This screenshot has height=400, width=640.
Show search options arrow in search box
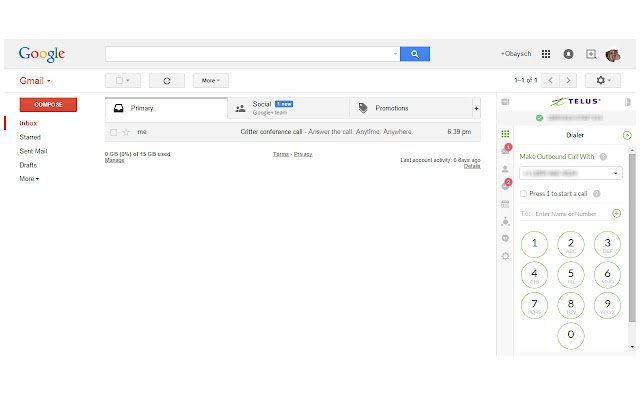(395, 54)
